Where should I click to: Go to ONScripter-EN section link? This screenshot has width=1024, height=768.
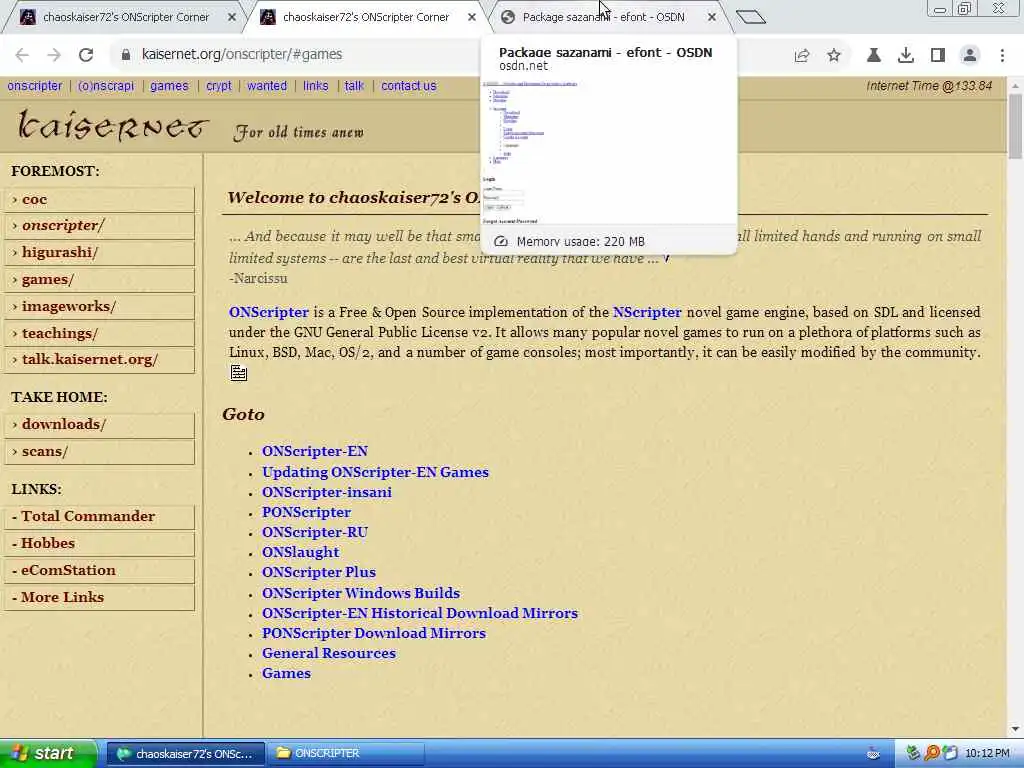tap(315, 451)
